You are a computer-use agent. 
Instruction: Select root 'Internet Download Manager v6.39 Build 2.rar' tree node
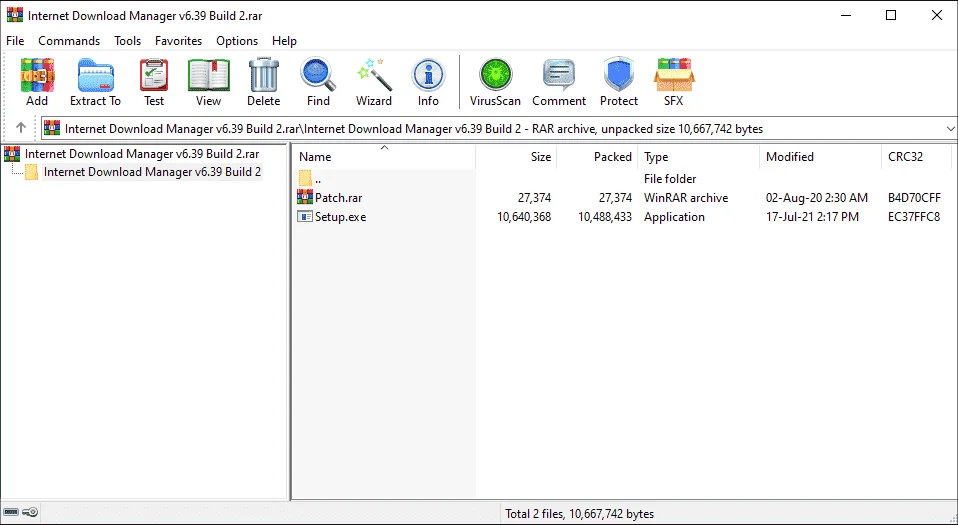click(142, 153)
